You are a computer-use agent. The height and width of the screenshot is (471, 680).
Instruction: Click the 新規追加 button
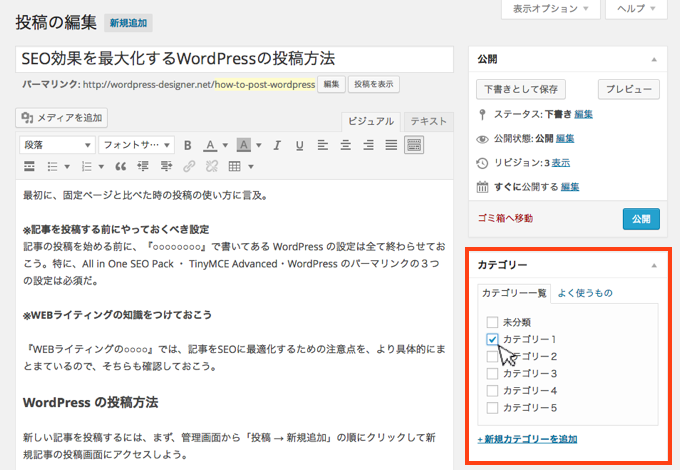click(x=128, y=23)
